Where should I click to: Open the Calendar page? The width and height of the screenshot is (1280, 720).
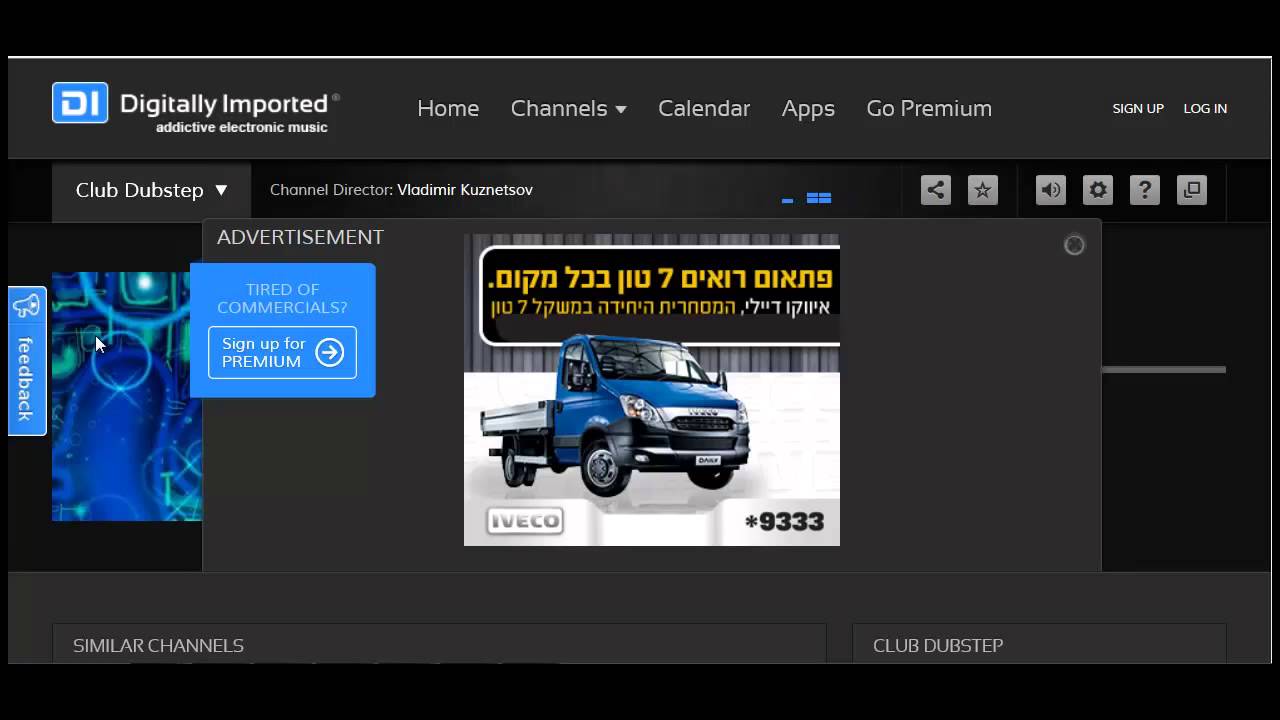pos(704,108)
